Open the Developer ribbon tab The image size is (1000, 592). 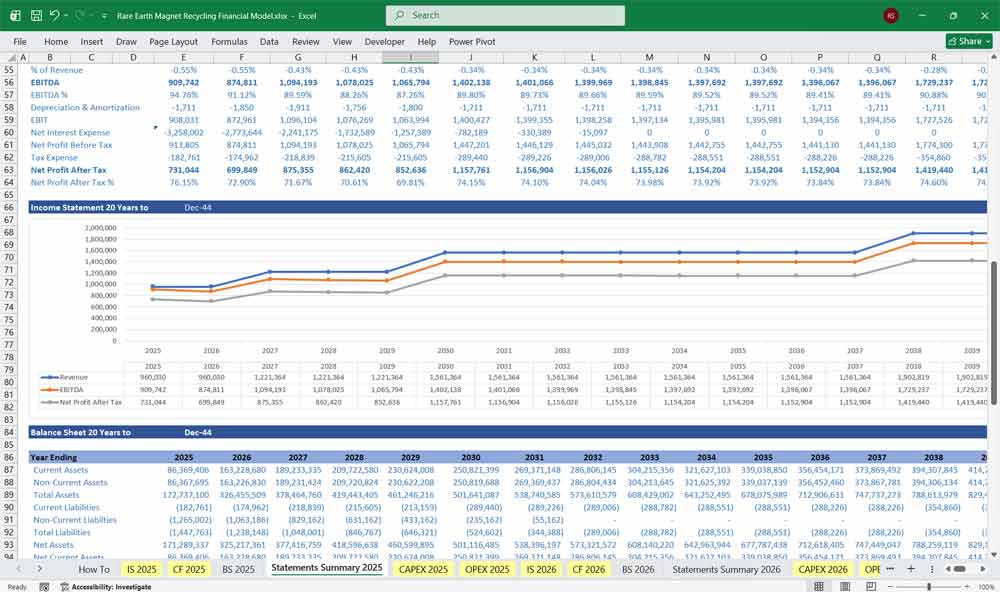point(387,41)
